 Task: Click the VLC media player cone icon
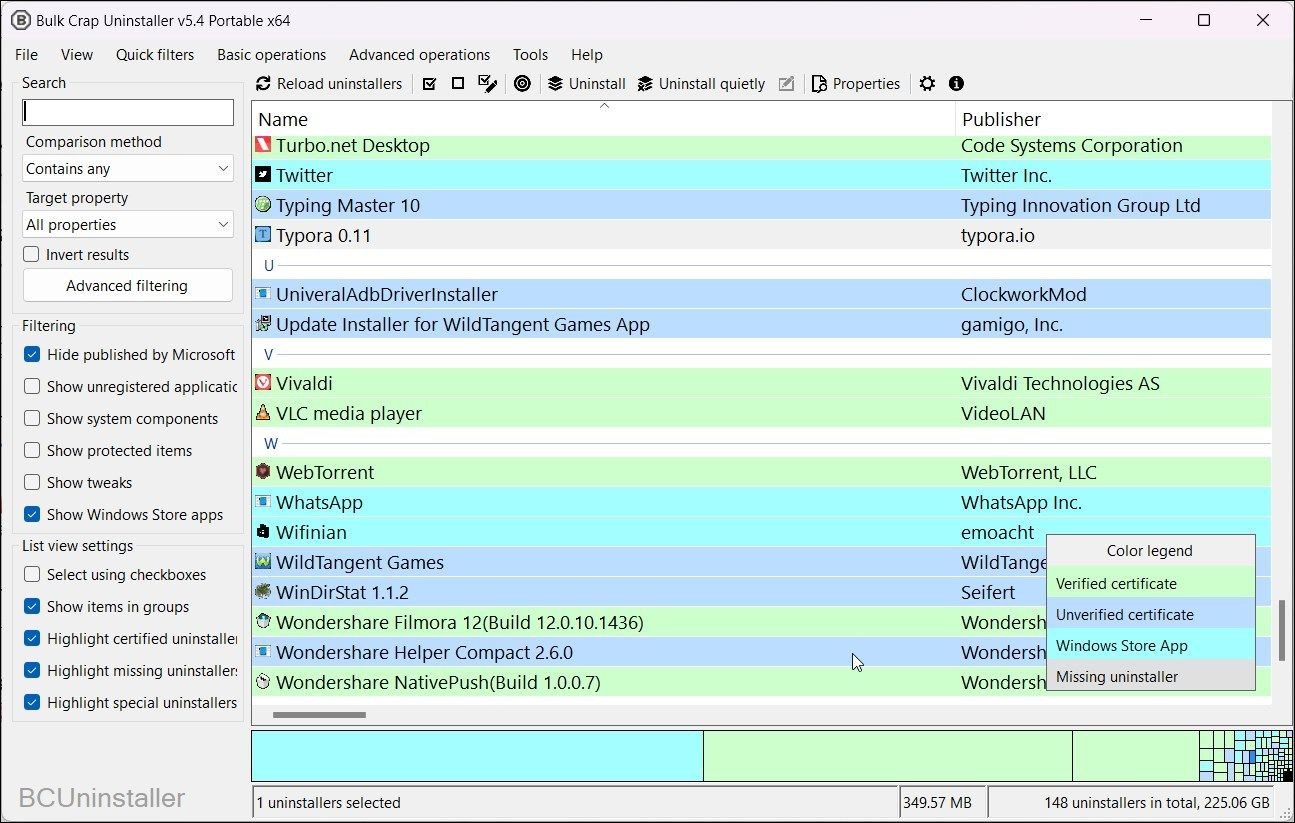tap(263, 413)
